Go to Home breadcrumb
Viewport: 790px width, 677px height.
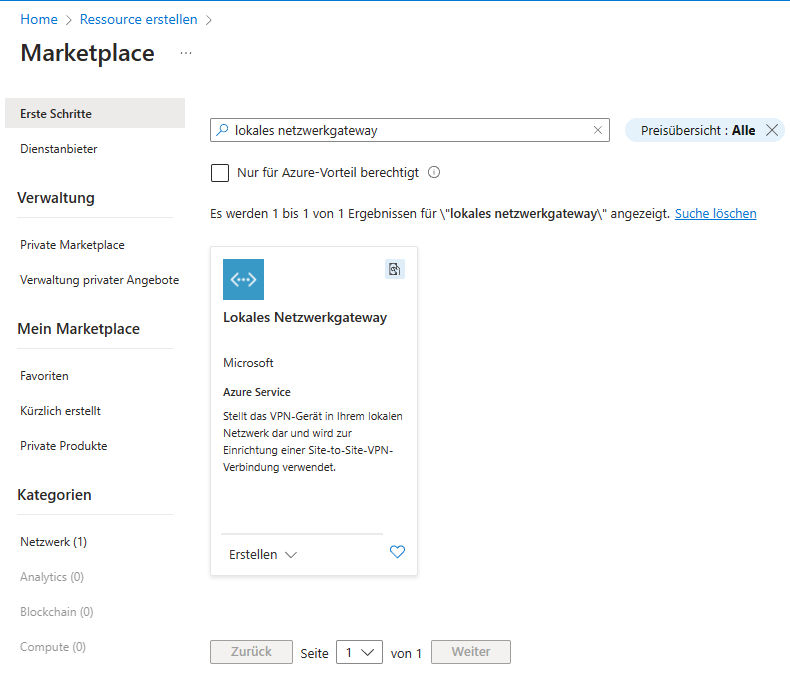tap(39, 19)
